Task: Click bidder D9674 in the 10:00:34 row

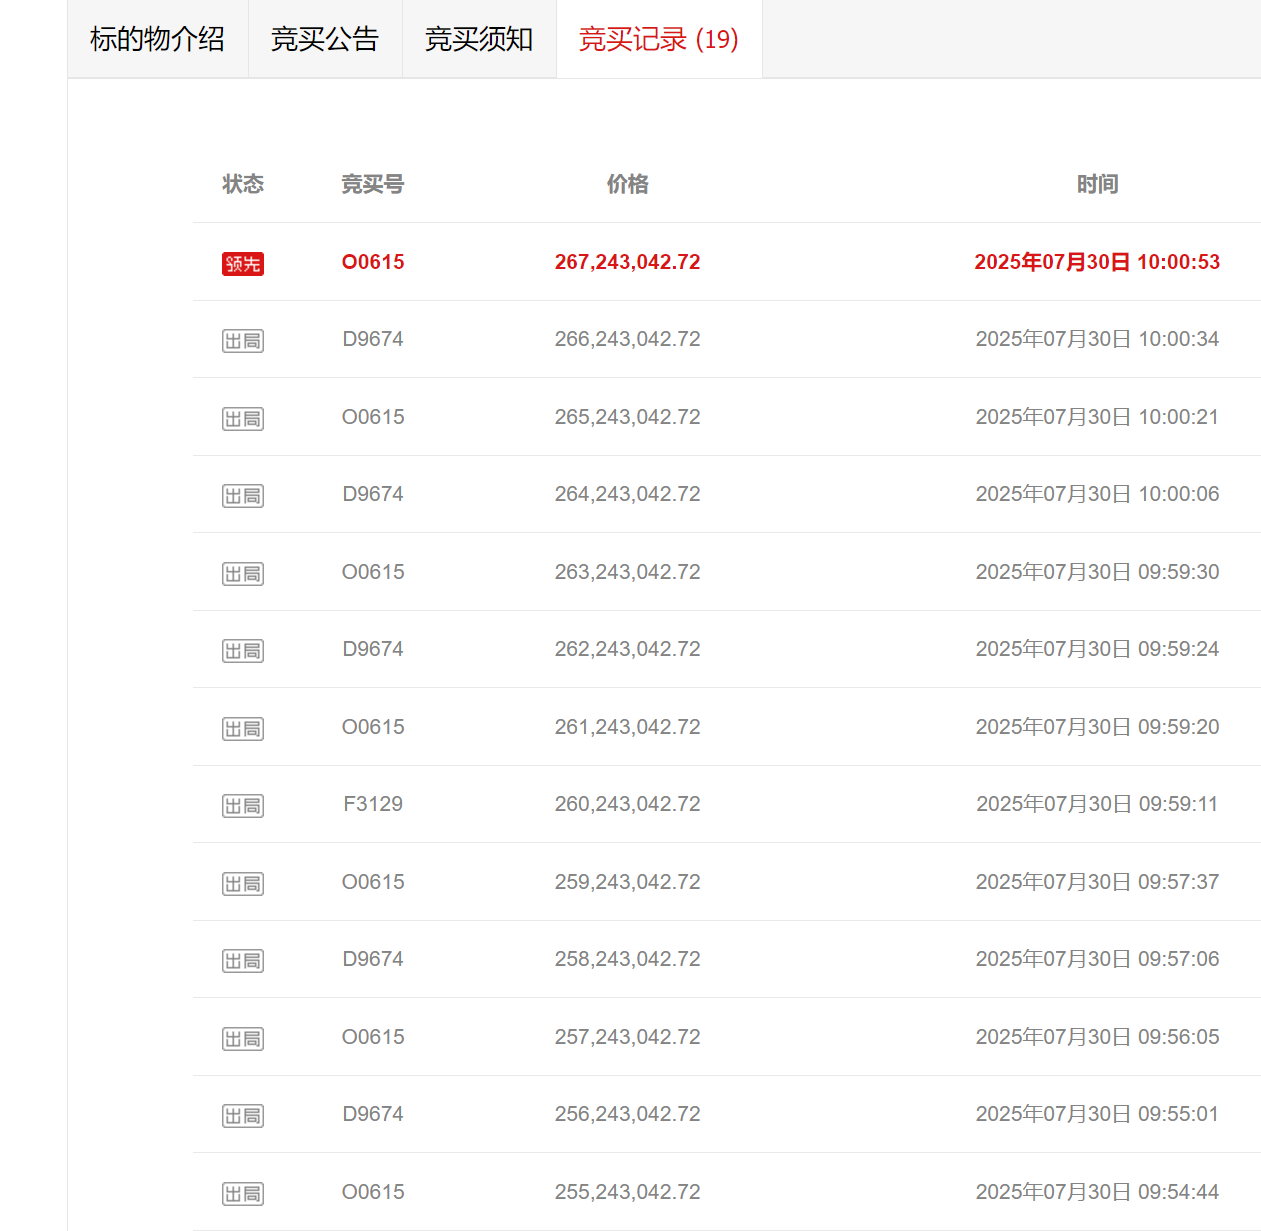Action: tap(373, 339)
